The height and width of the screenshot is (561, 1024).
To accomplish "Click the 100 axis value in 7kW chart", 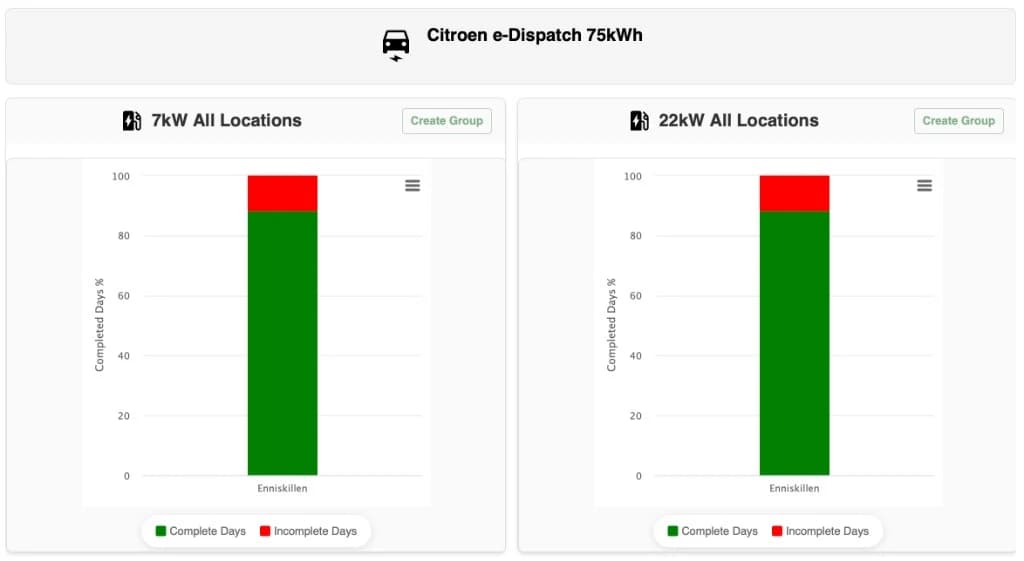I will tap(121, 176).
